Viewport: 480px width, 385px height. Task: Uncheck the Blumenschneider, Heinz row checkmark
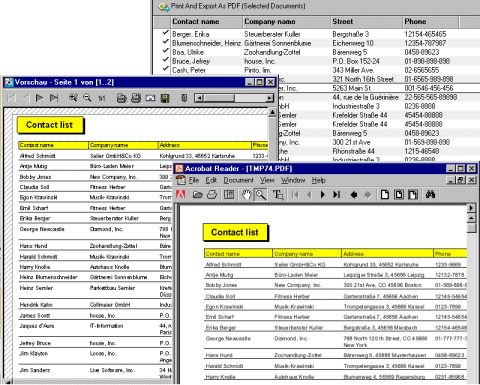[165, 42]
